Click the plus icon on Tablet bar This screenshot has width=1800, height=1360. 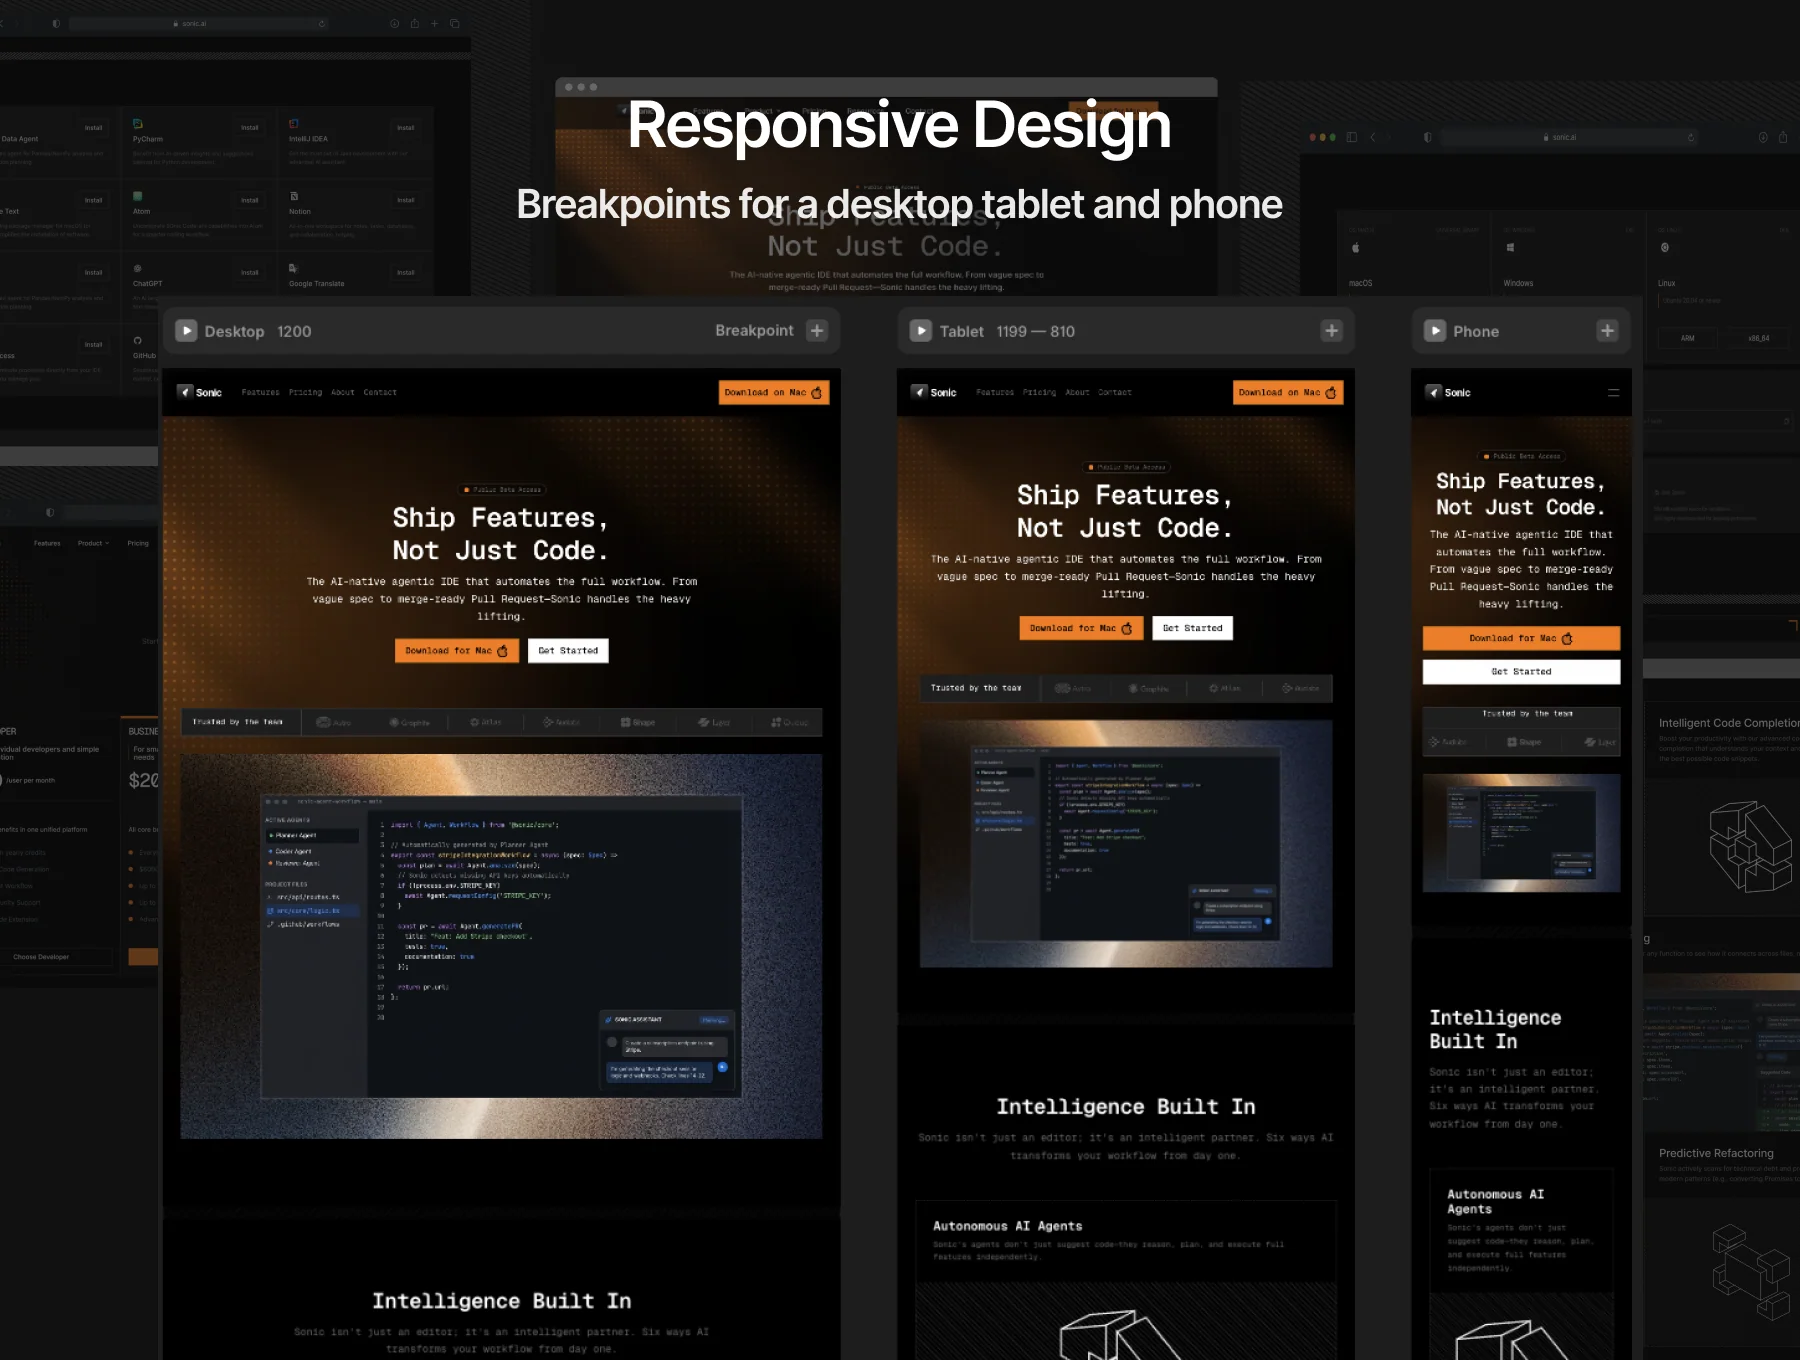(x=1331, y=331)
